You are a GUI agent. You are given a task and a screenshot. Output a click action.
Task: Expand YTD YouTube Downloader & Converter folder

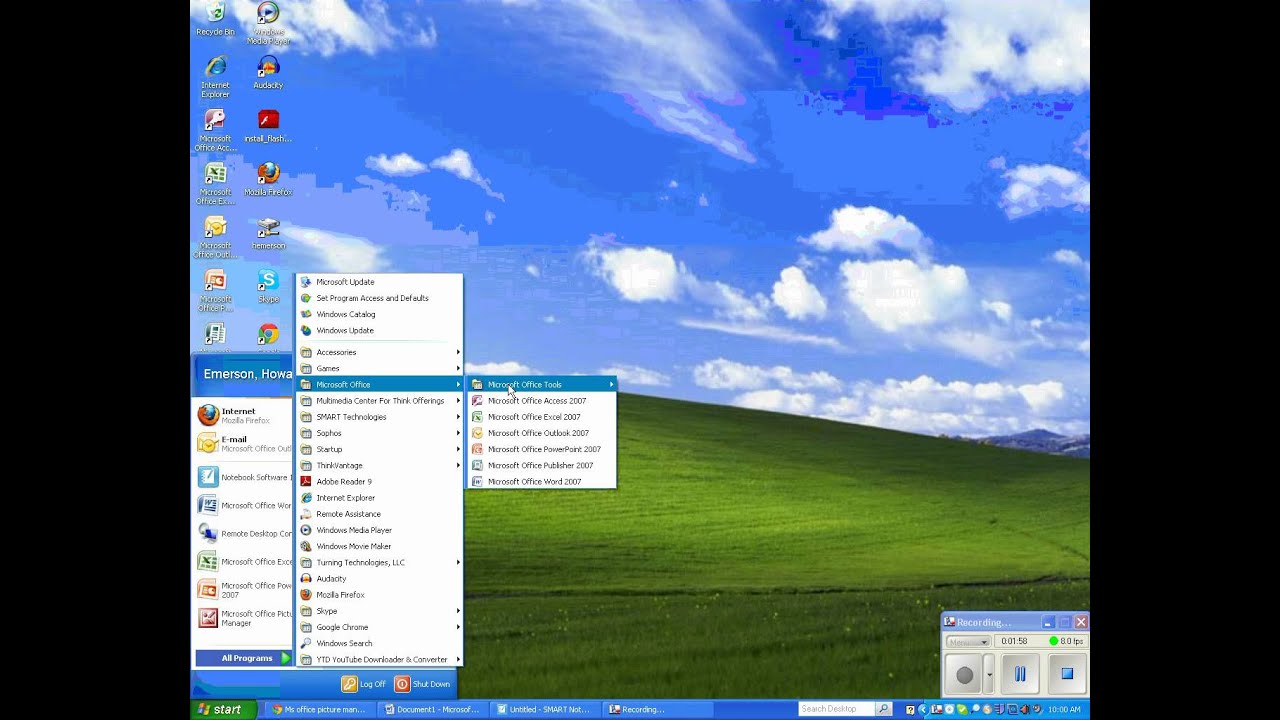pos(379,659)
